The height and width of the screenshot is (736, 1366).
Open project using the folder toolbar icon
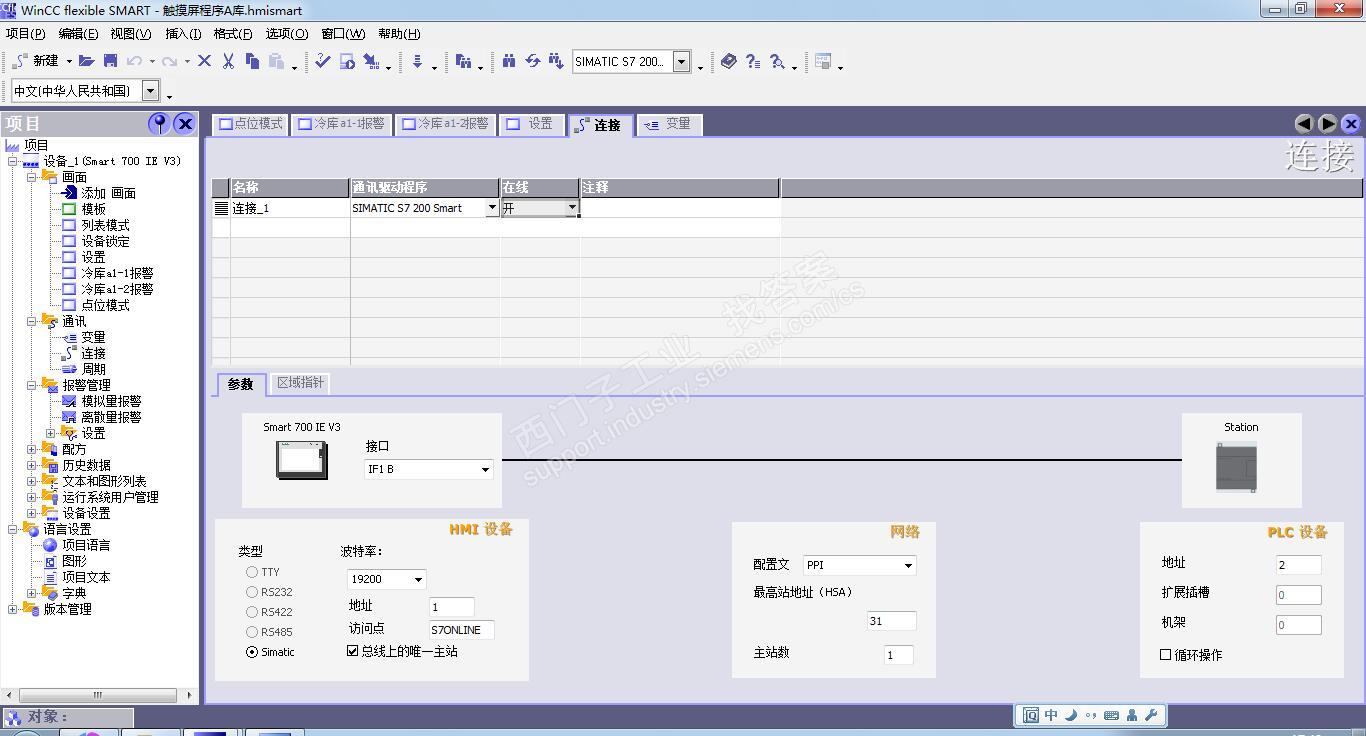(x=86, y=61)
